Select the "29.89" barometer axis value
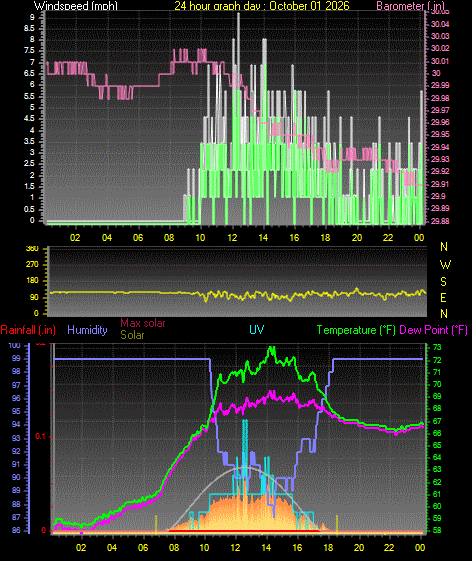The height and width of the screenshot is (561, 472). tap(440, 209)
